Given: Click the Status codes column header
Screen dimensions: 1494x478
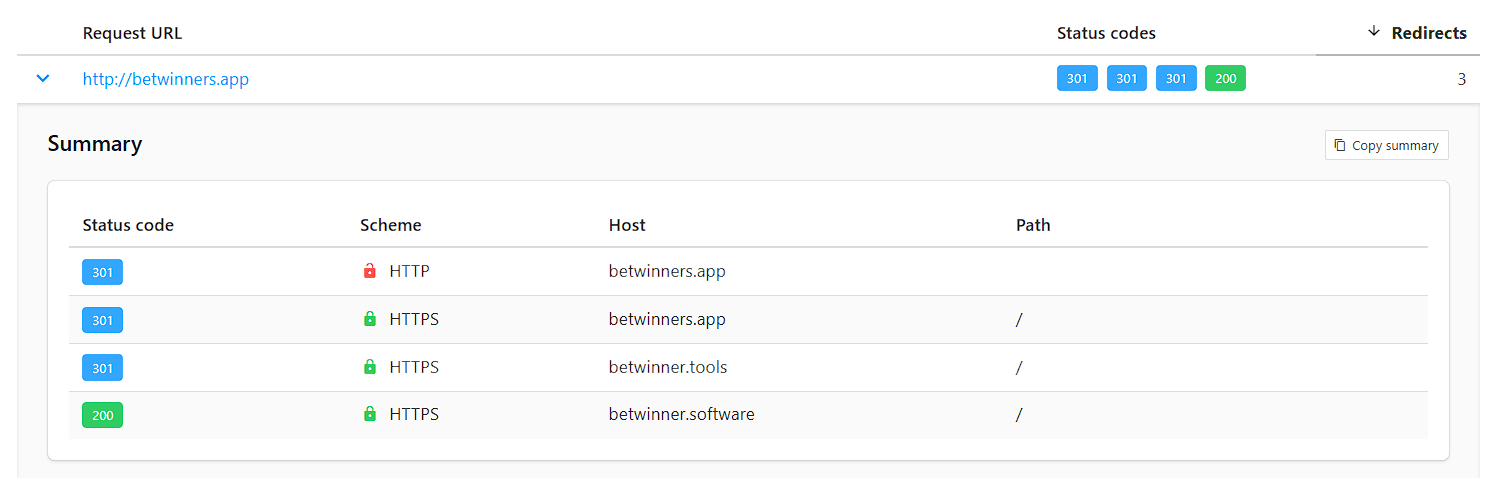Looking at the screenshot, I should (1106, 33).
